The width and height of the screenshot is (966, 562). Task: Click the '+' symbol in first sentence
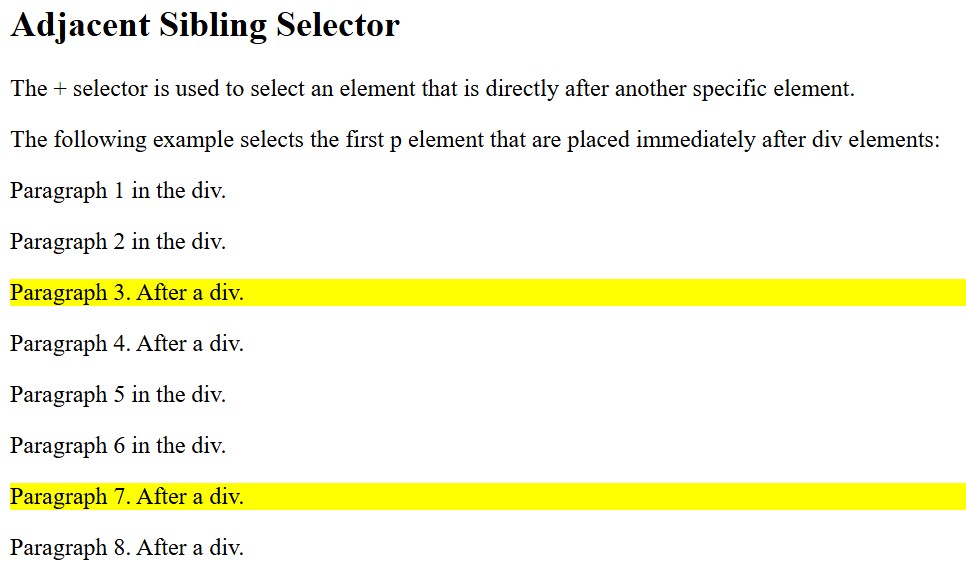pos(60,89)
